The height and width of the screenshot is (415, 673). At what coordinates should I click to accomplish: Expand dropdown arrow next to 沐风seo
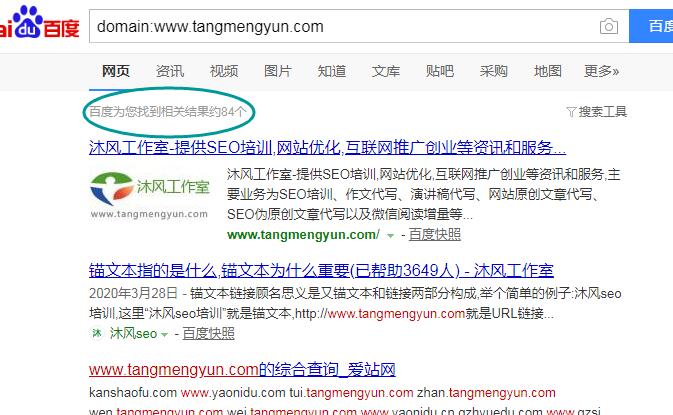164,334
